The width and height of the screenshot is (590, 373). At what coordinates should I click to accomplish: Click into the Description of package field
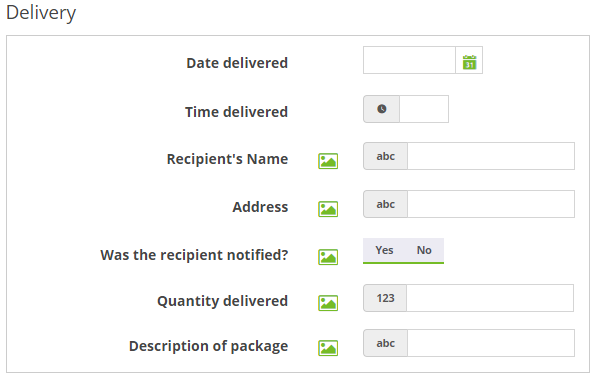point(491,343)
